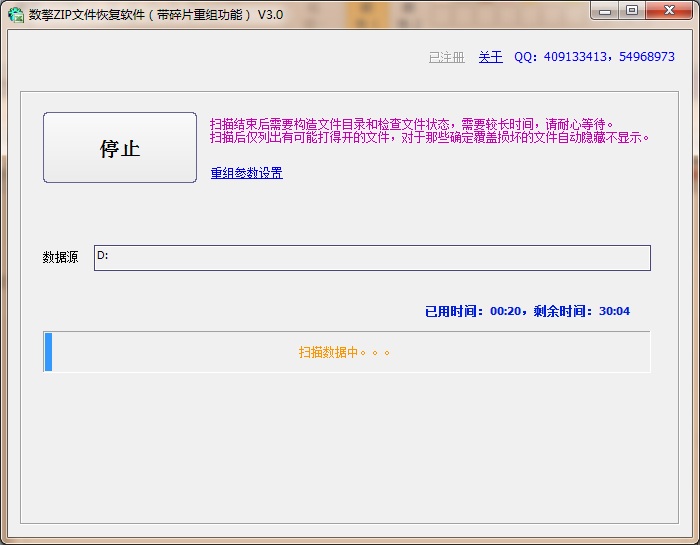Click the 已注册 link
The width and height of the screenshot is (700, 545).
coord(446,57)
